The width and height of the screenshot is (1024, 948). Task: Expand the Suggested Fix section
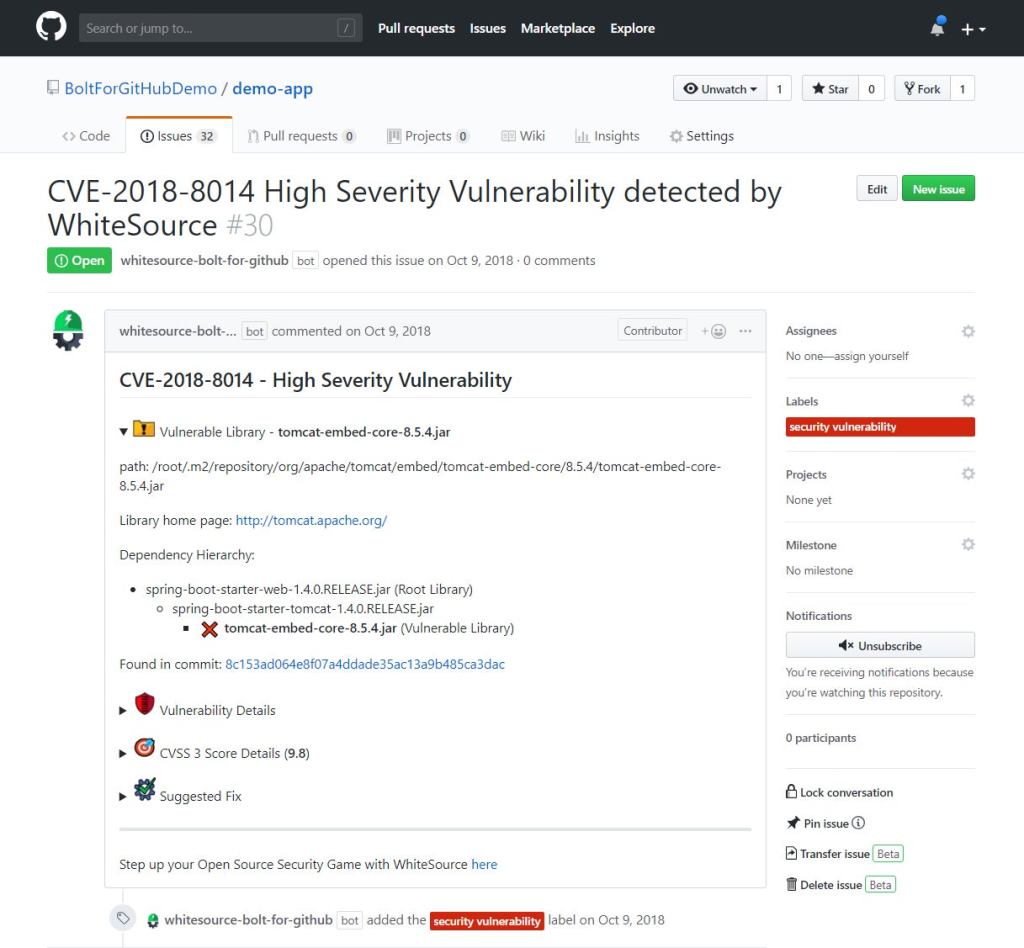[x=122, y=795]
